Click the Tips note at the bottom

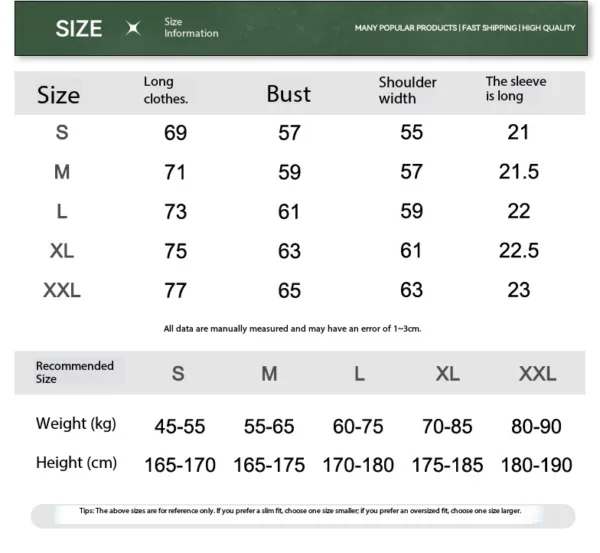pos(300,511)
